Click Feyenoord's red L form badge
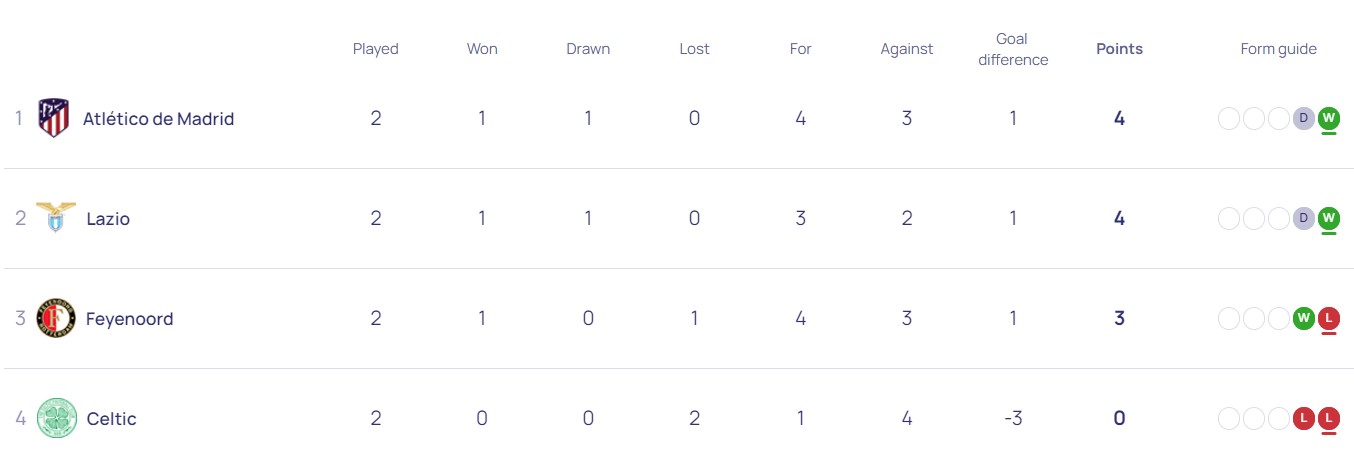Viewport: 1354px width, 458px height. point(1329,318)
